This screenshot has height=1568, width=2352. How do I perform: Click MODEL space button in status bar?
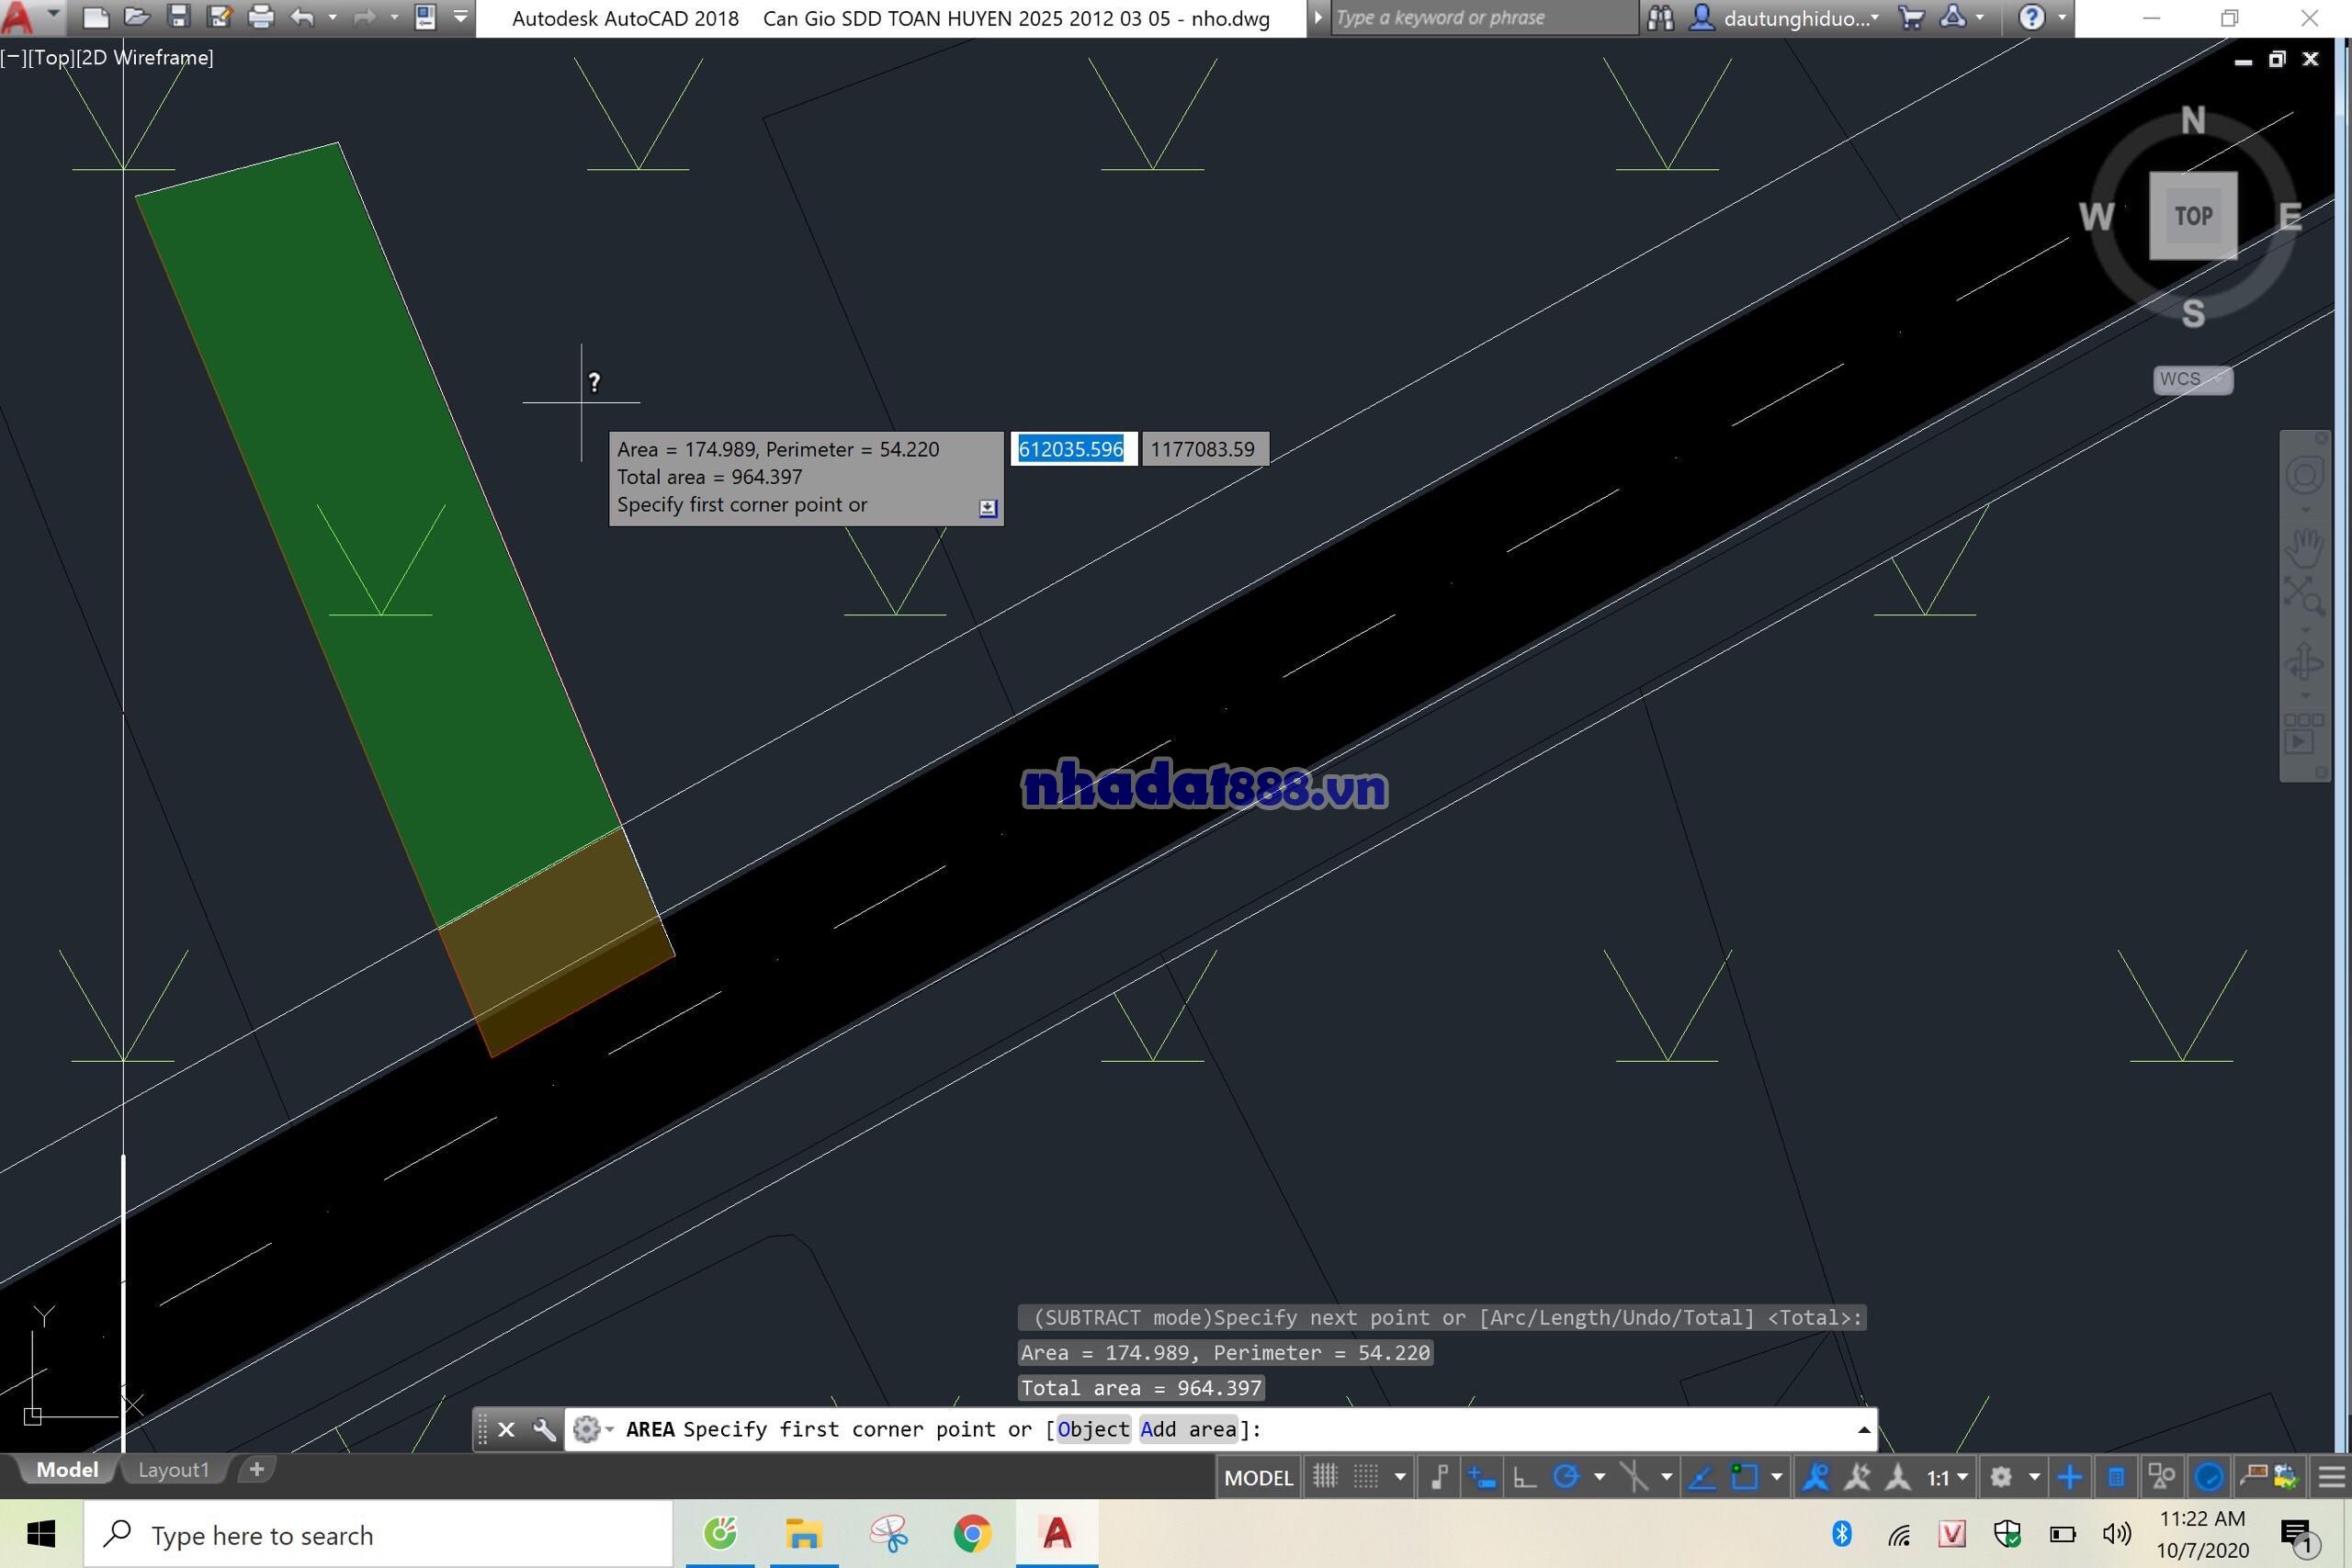tap(1258, 1477)
